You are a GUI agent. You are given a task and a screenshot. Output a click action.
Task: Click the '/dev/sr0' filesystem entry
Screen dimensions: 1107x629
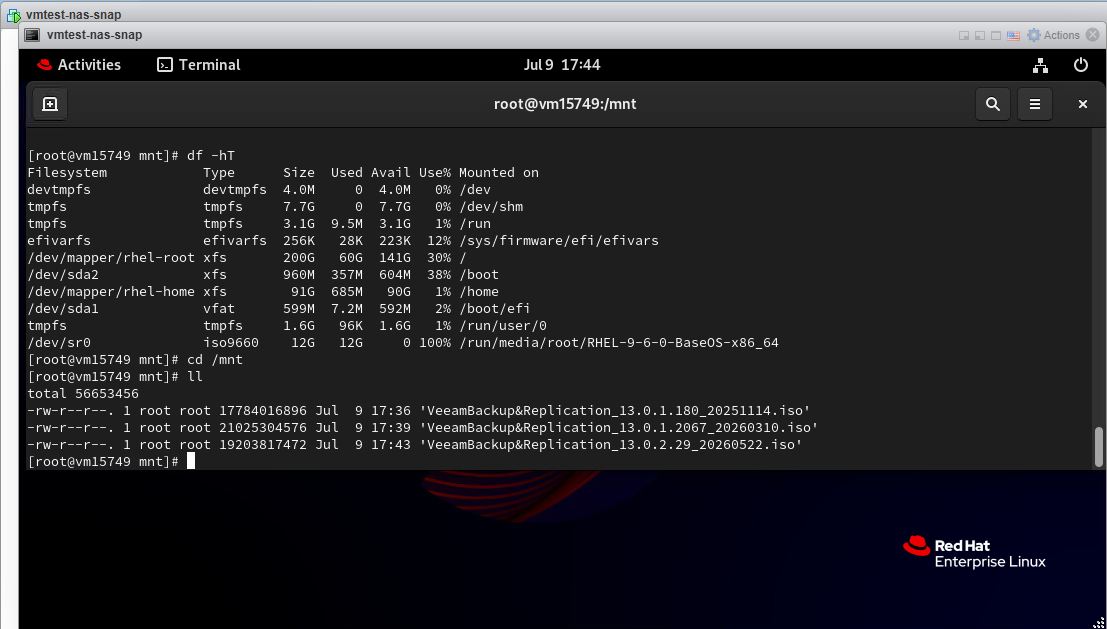click(x=59, y=343)
